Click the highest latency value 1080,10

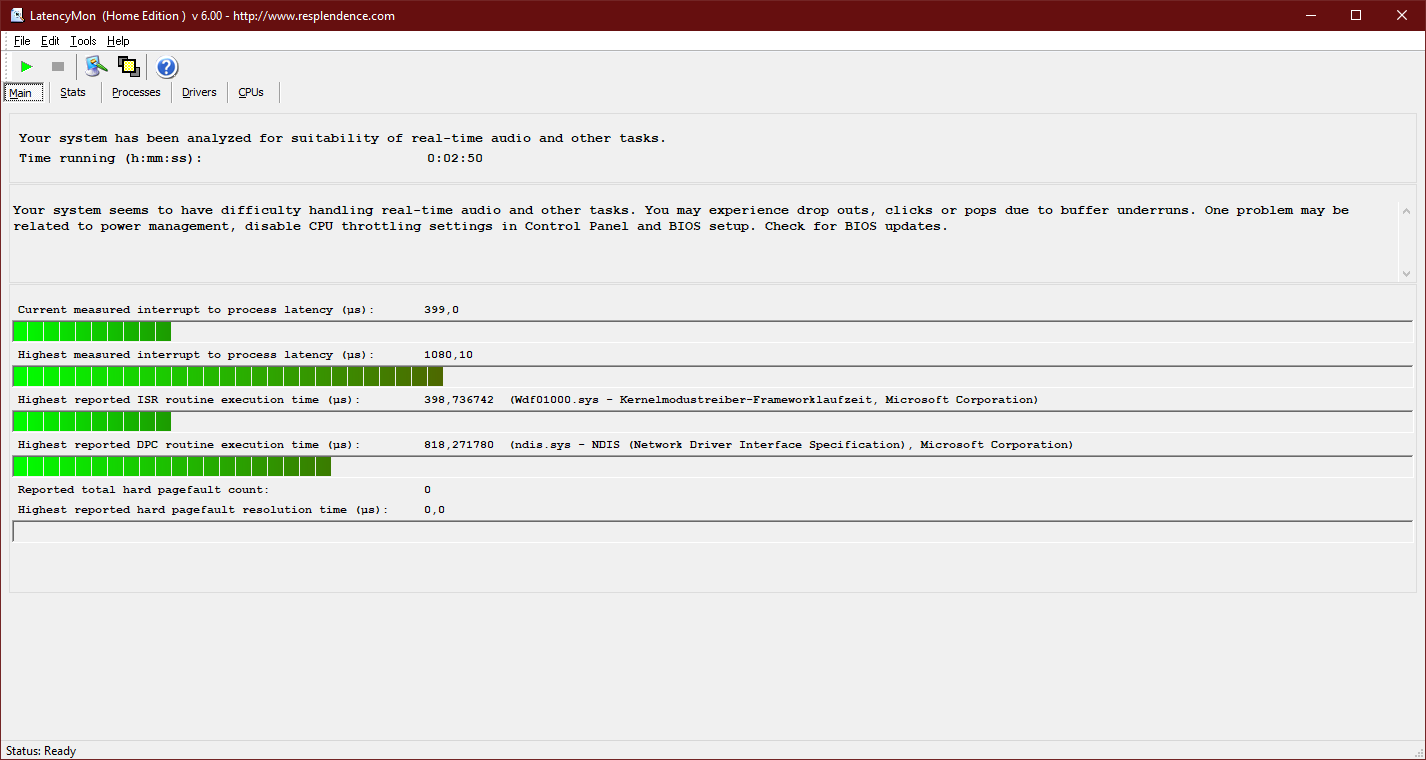(448, 355)
